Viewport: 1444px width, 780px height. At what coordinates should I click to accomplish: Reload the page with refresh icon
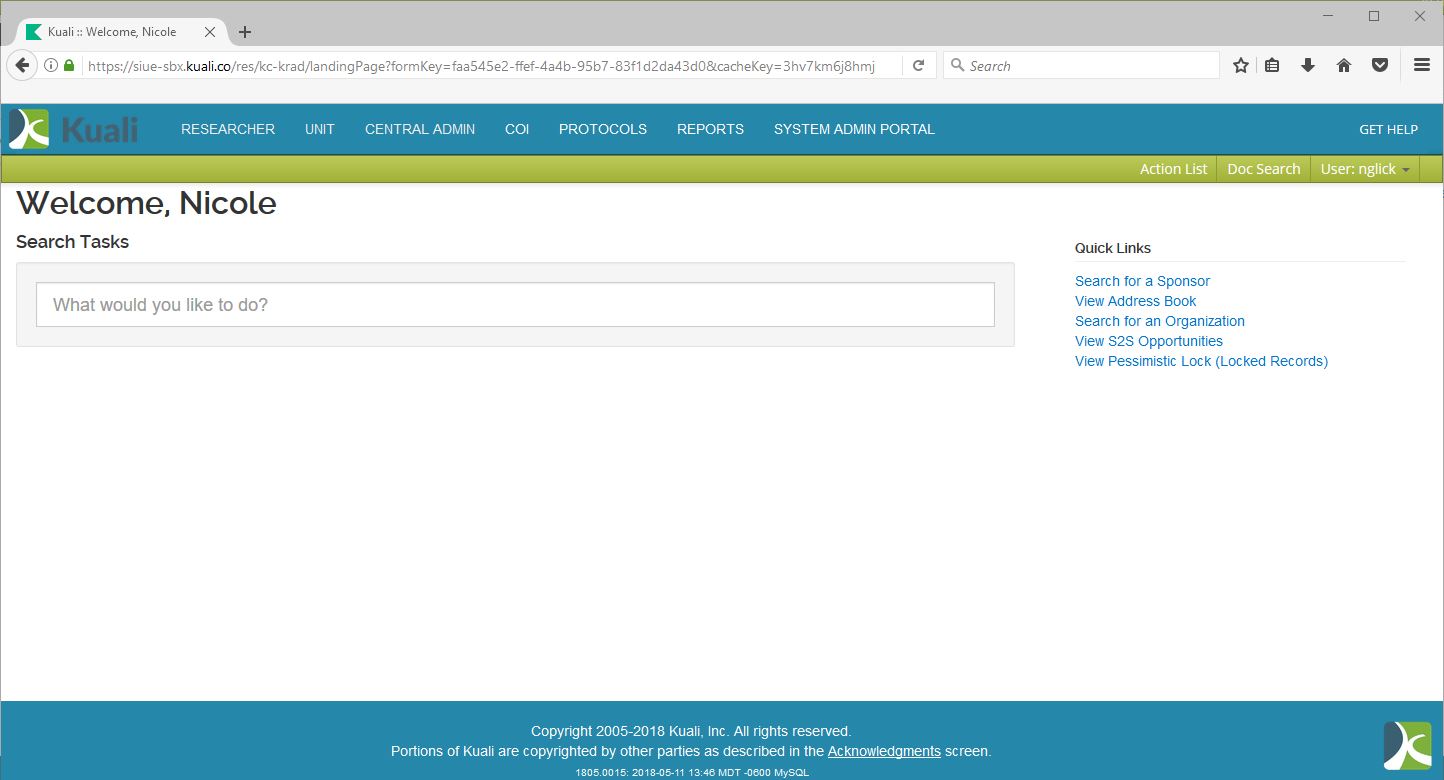pos(918,66)
